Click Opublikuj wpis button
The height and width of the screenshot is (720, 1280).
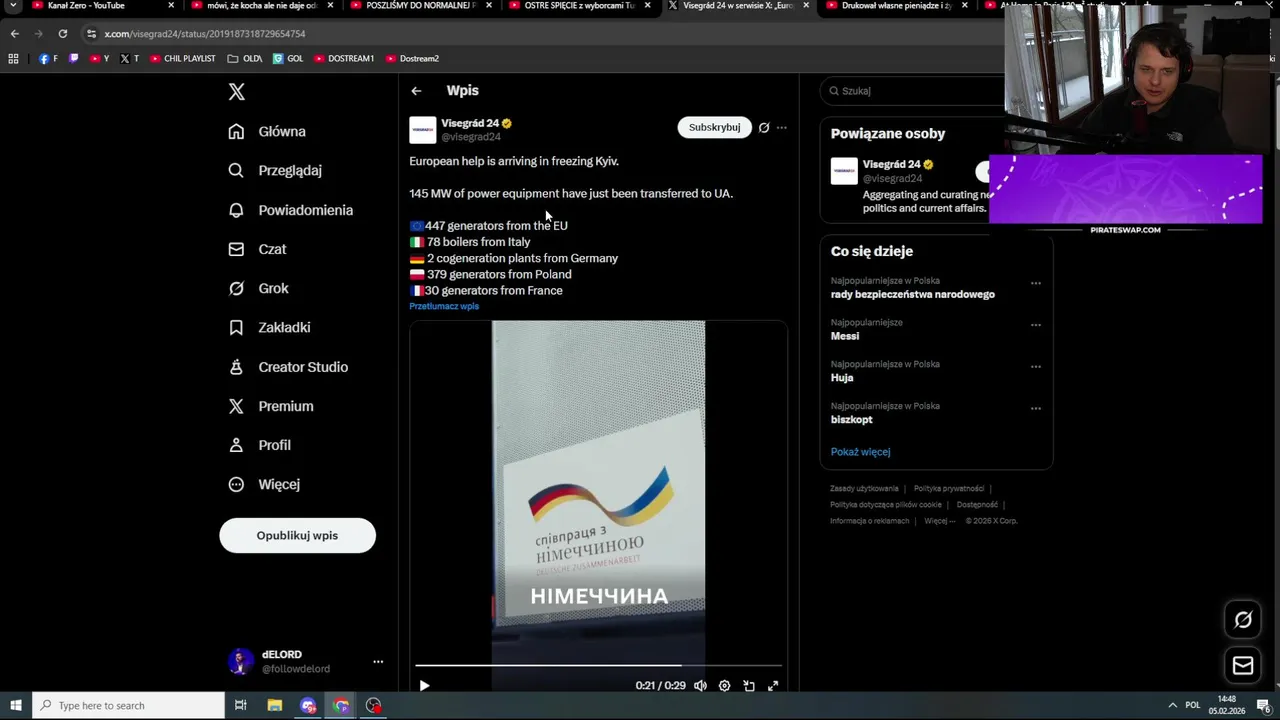(297, 535)
